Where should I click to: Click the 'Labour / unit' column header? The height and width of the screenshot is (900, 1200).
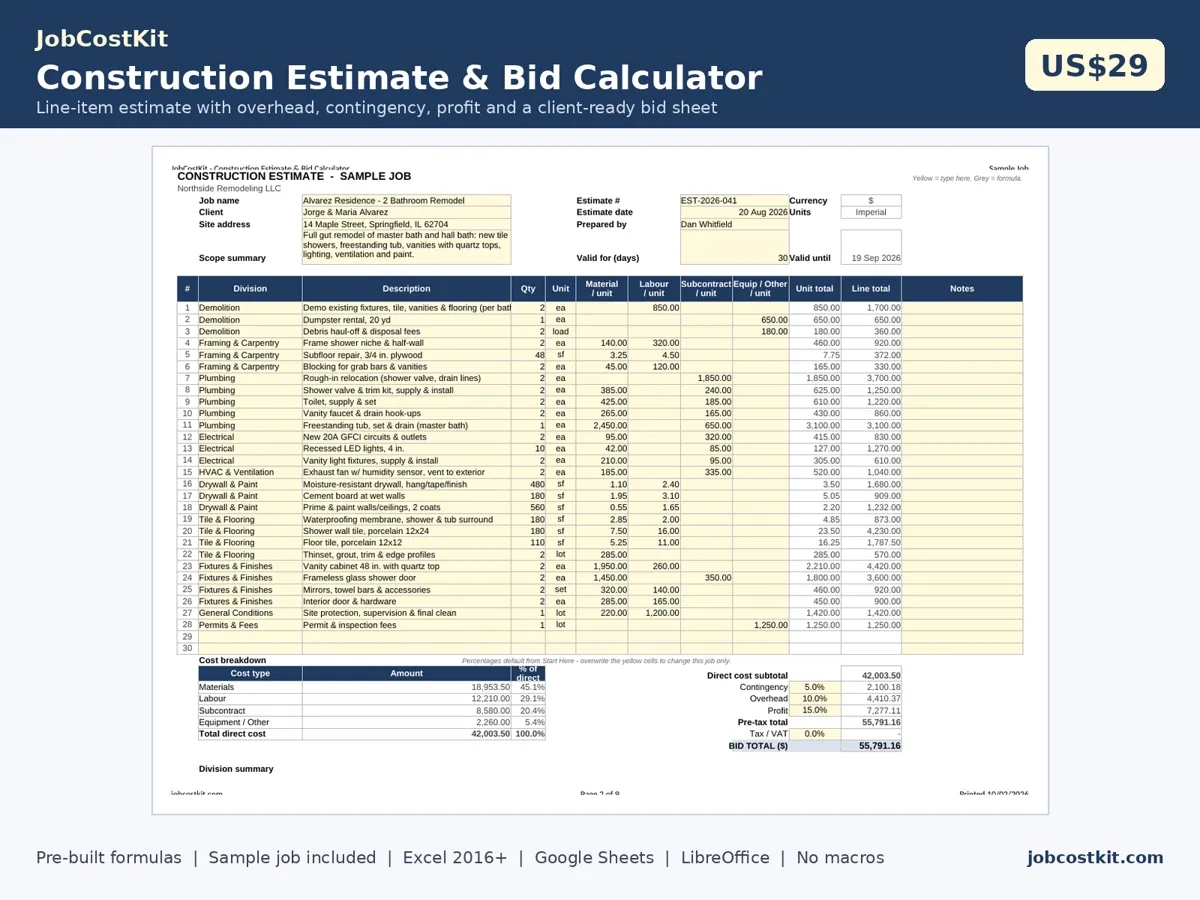click(654, 288)
